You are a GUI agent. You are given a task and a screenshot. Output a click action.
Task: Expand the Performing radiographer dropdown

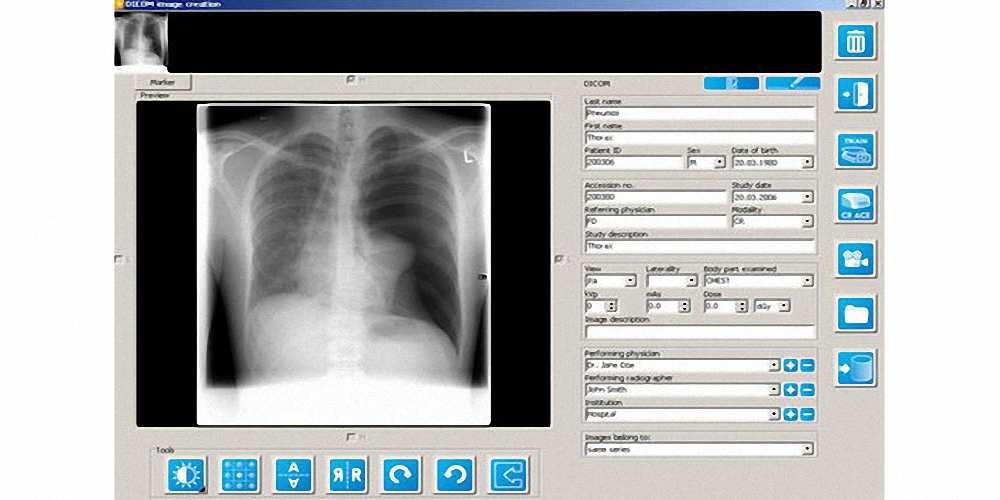pos(774,390)
